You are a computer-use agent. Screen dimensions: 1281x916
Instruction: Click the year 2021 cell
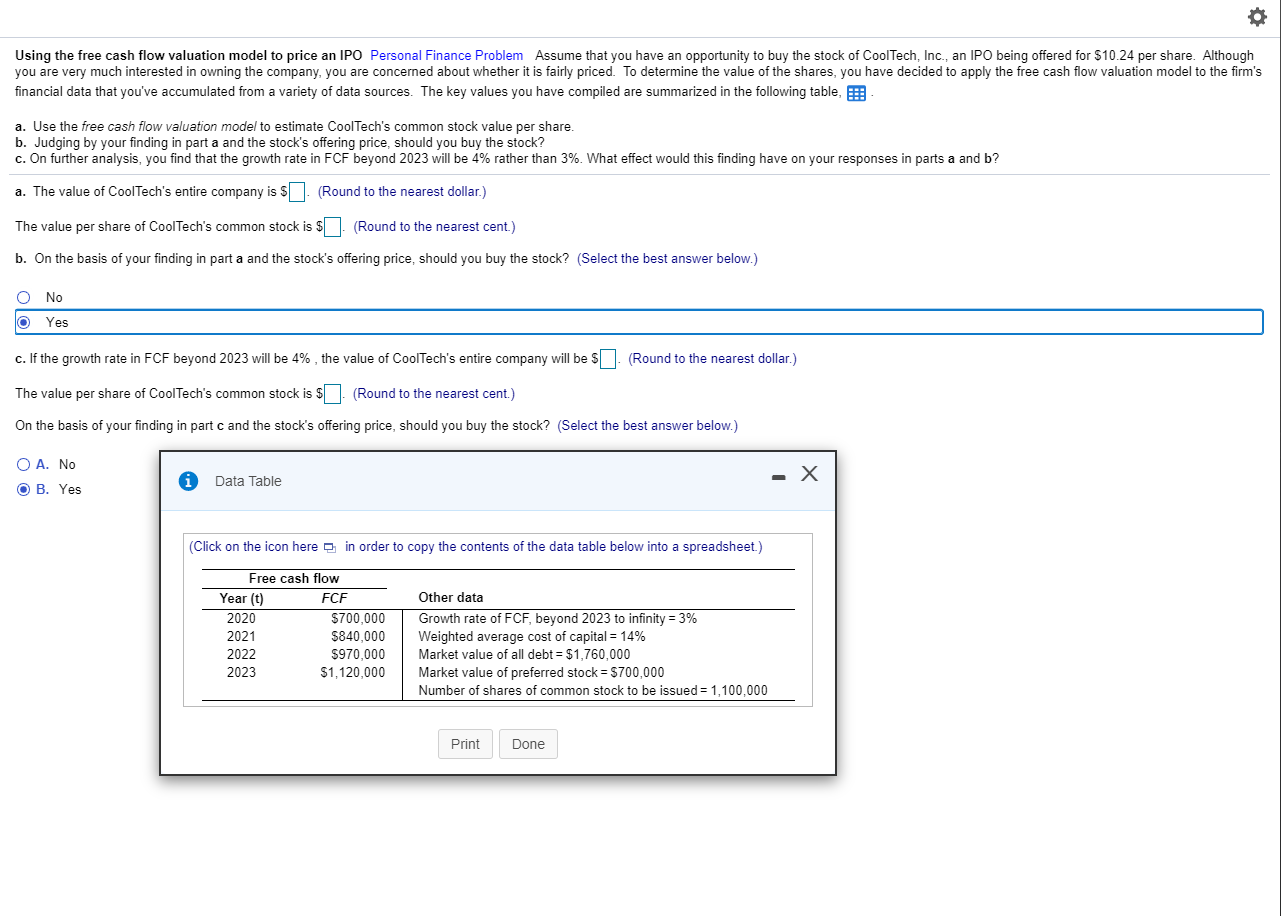(x=241, y=636)
